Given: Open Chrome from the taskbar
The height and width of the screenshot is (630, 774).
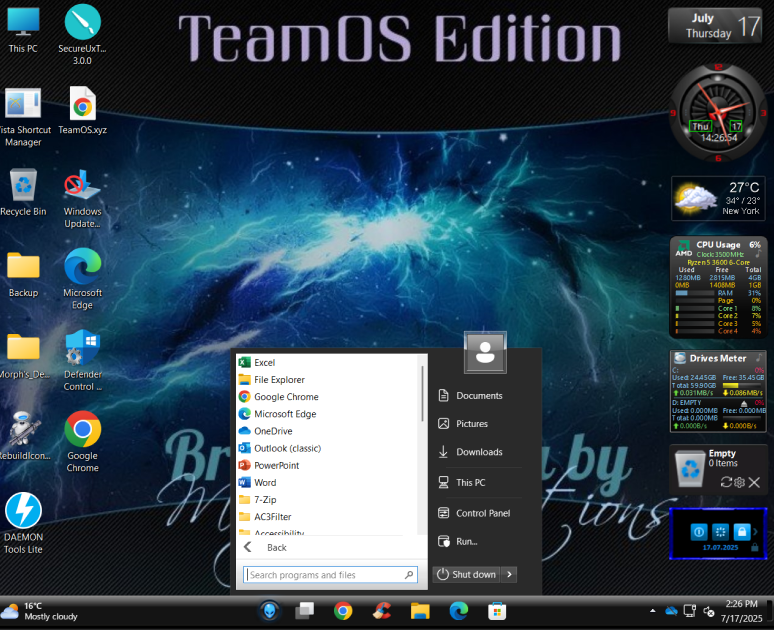Looking at the screenshot, I should click(343, 611).
